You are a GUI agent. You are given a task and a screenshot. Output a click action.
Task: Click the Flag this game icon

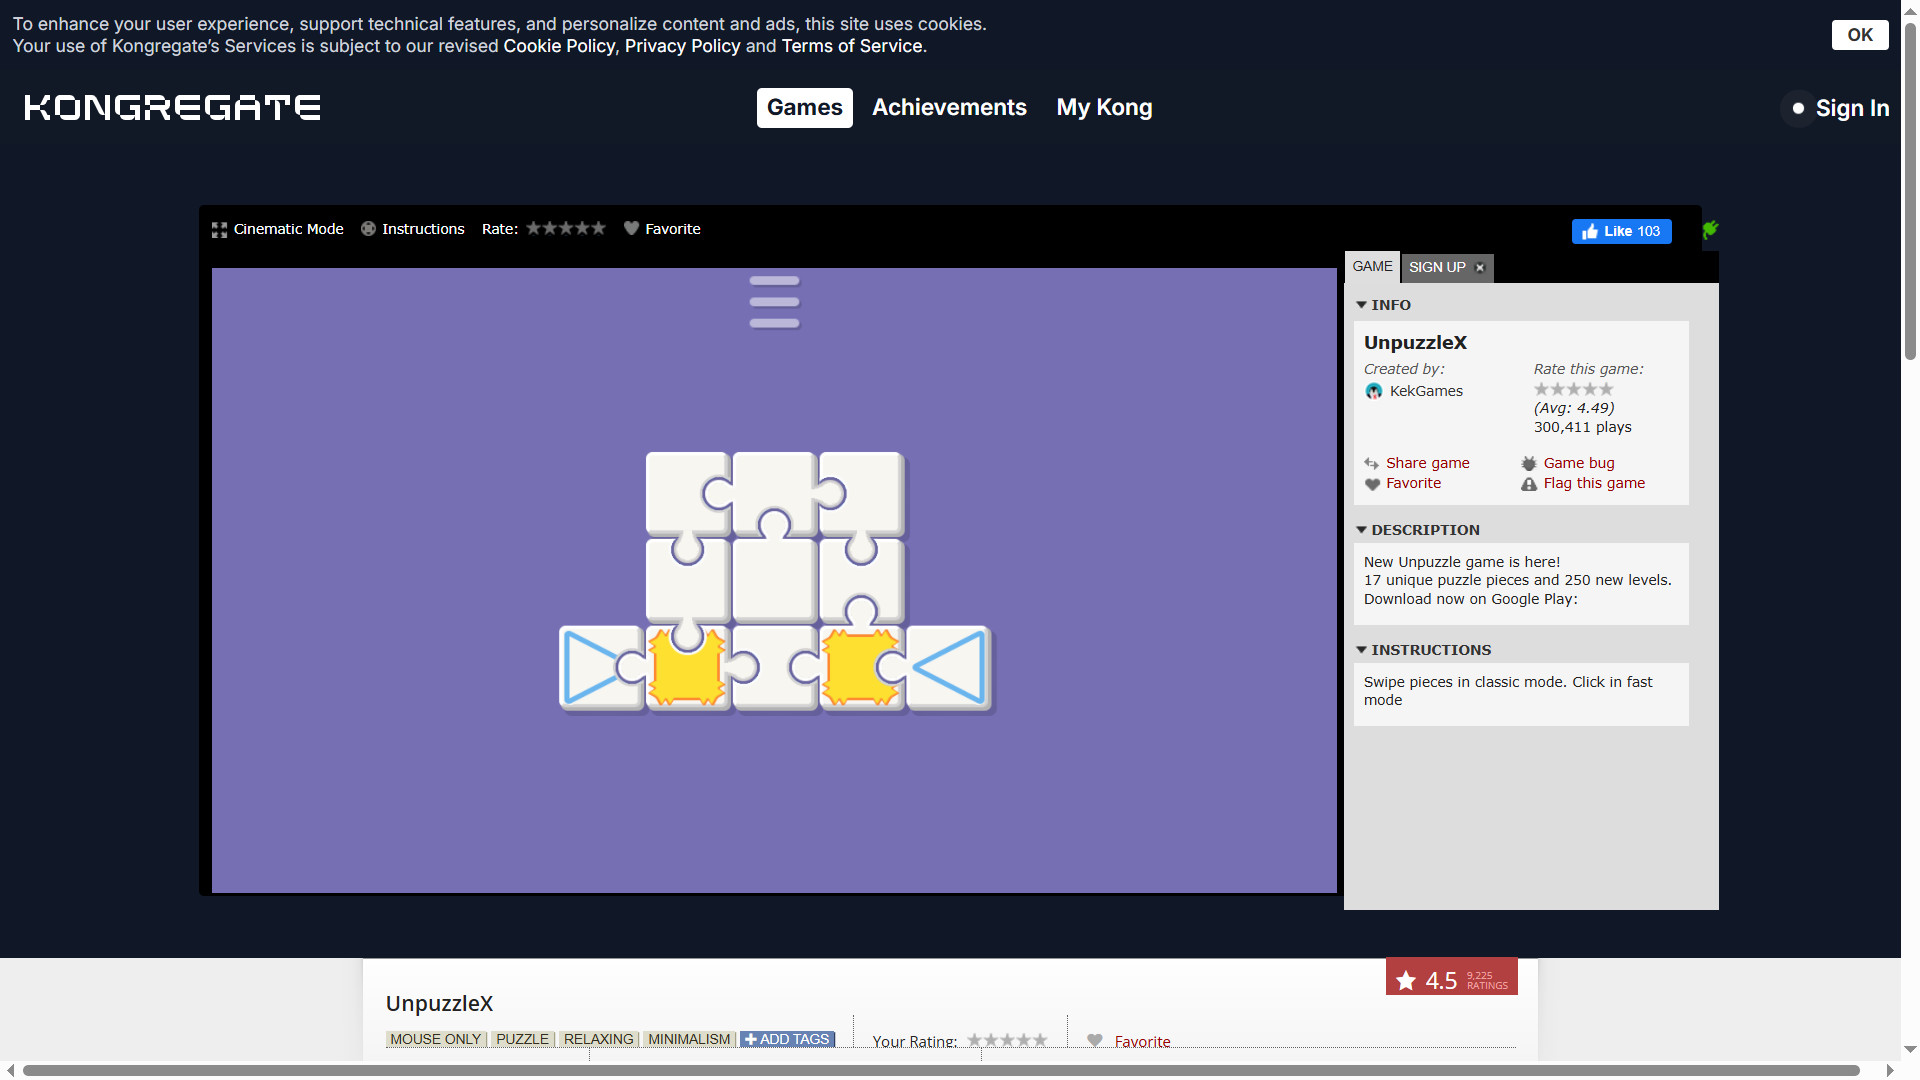(x=1529, y=484)
